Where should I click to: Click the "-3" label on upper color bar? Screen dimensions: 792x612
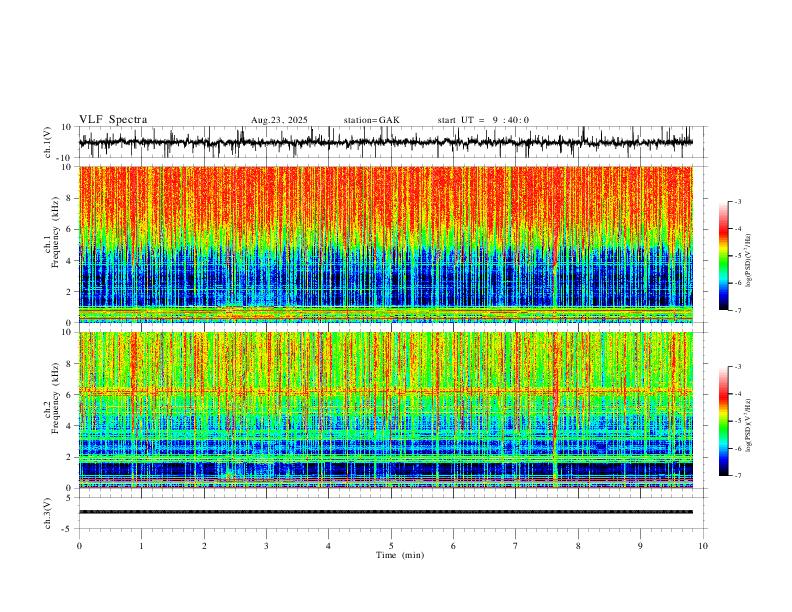pos(738,201)
